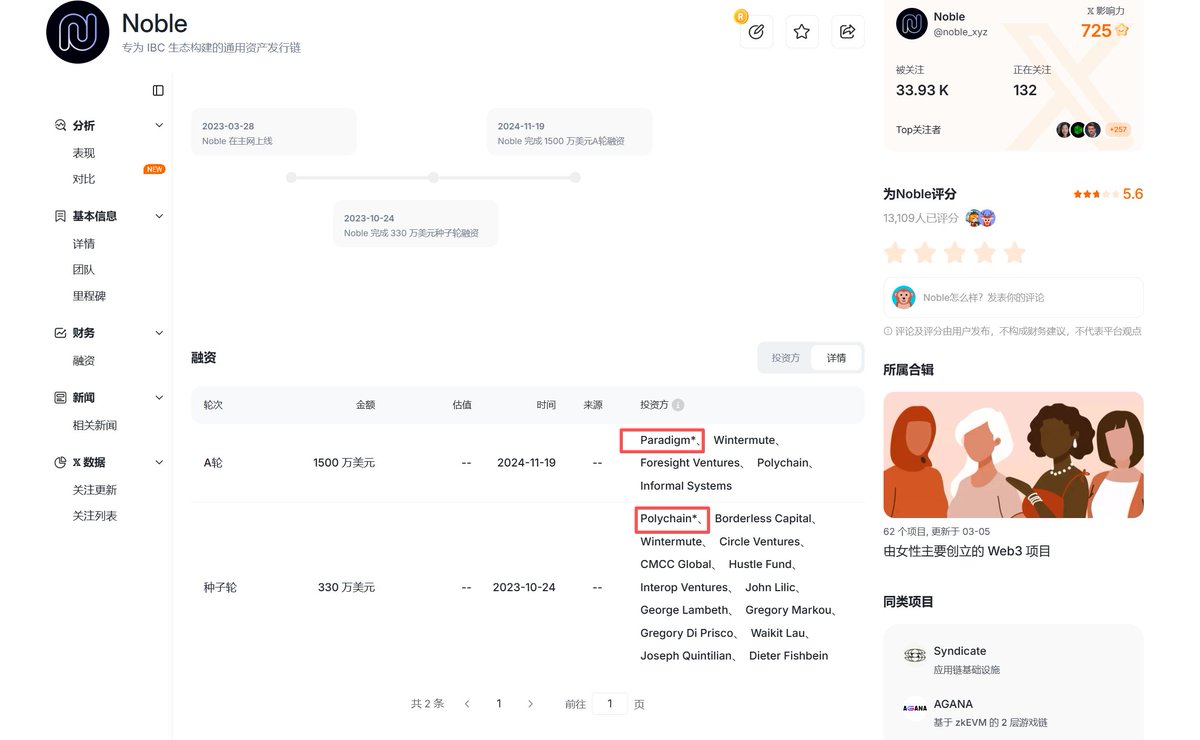Open Interop Ventures investor link
1200x740 pixels.
coord(684,588)
